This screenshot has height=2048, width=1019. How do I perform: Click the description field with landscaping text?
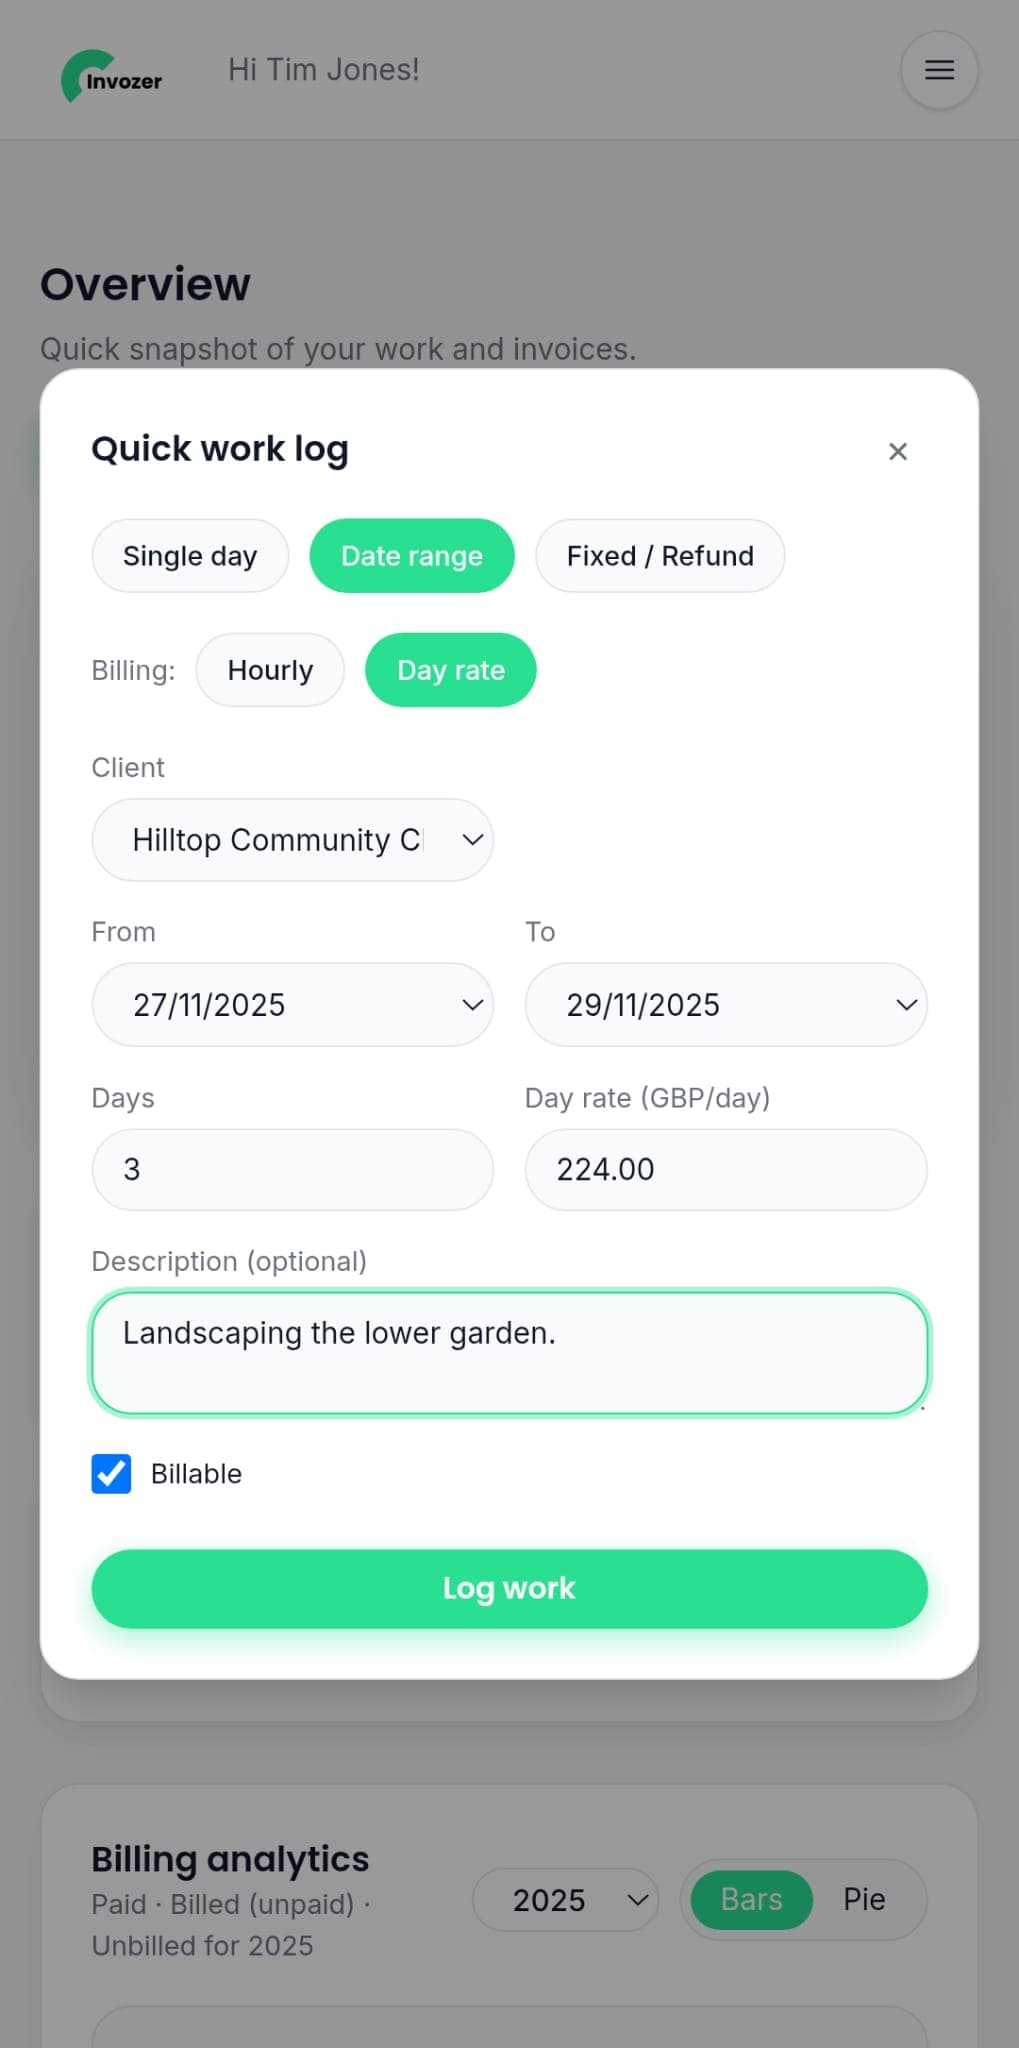pyautogui.click(x=509, y=1353)
